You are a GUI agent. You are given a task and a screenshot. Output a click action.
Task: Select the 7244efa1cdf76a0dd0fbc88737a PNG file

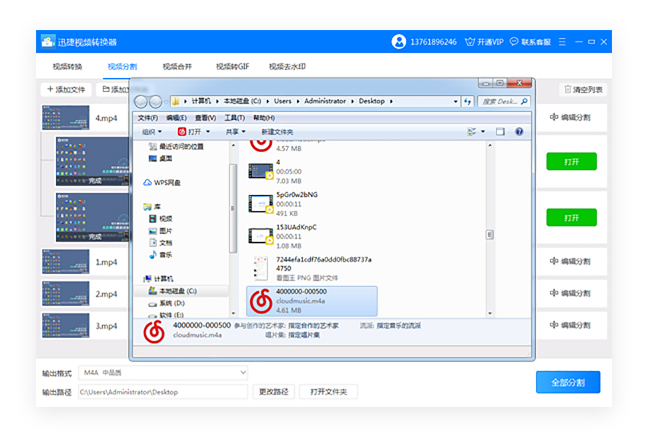click(x=313, y=268)
